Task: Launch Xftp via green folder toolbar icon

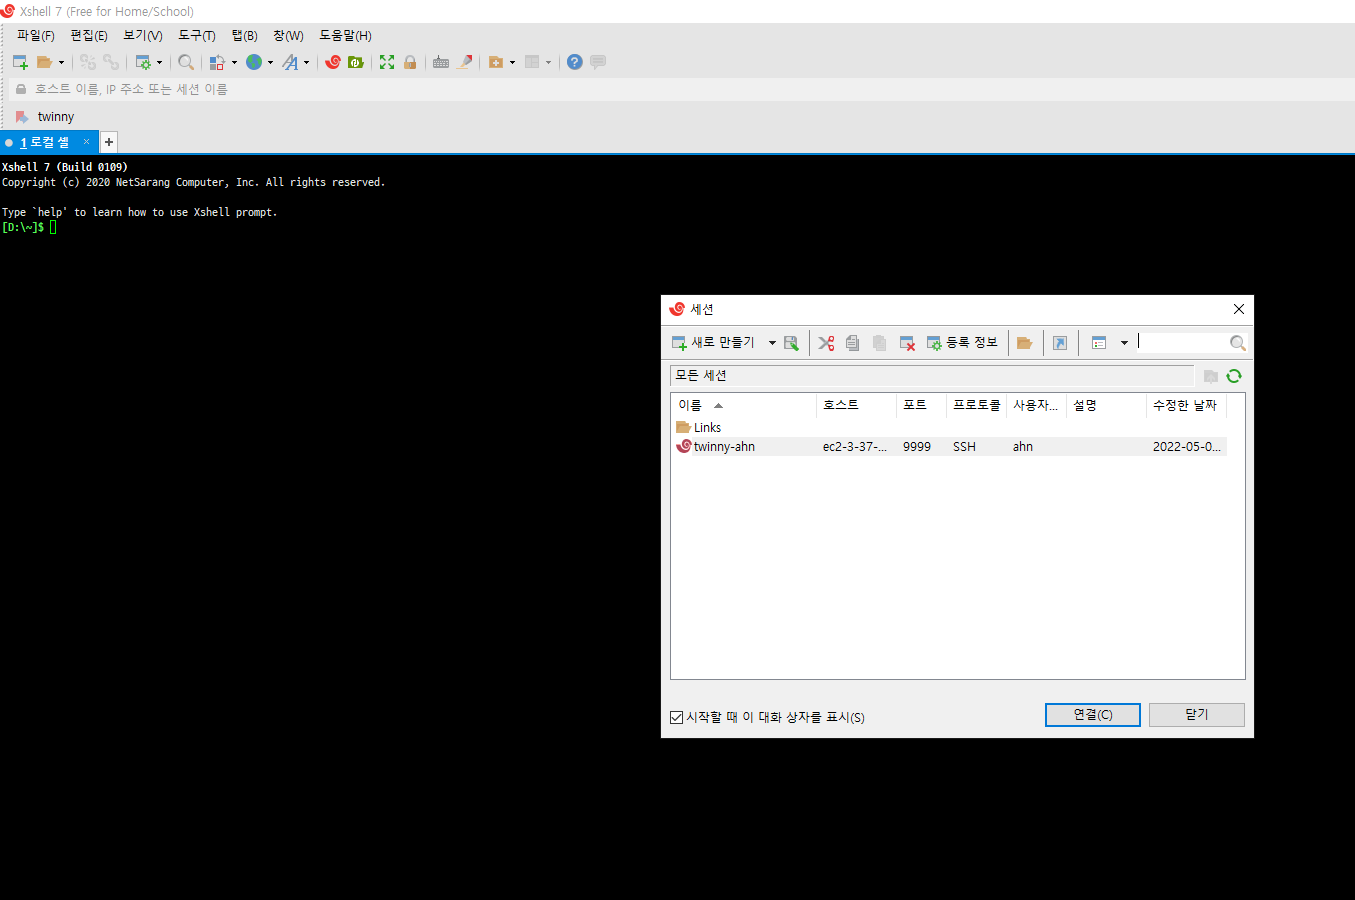Action: click(355, 62)
